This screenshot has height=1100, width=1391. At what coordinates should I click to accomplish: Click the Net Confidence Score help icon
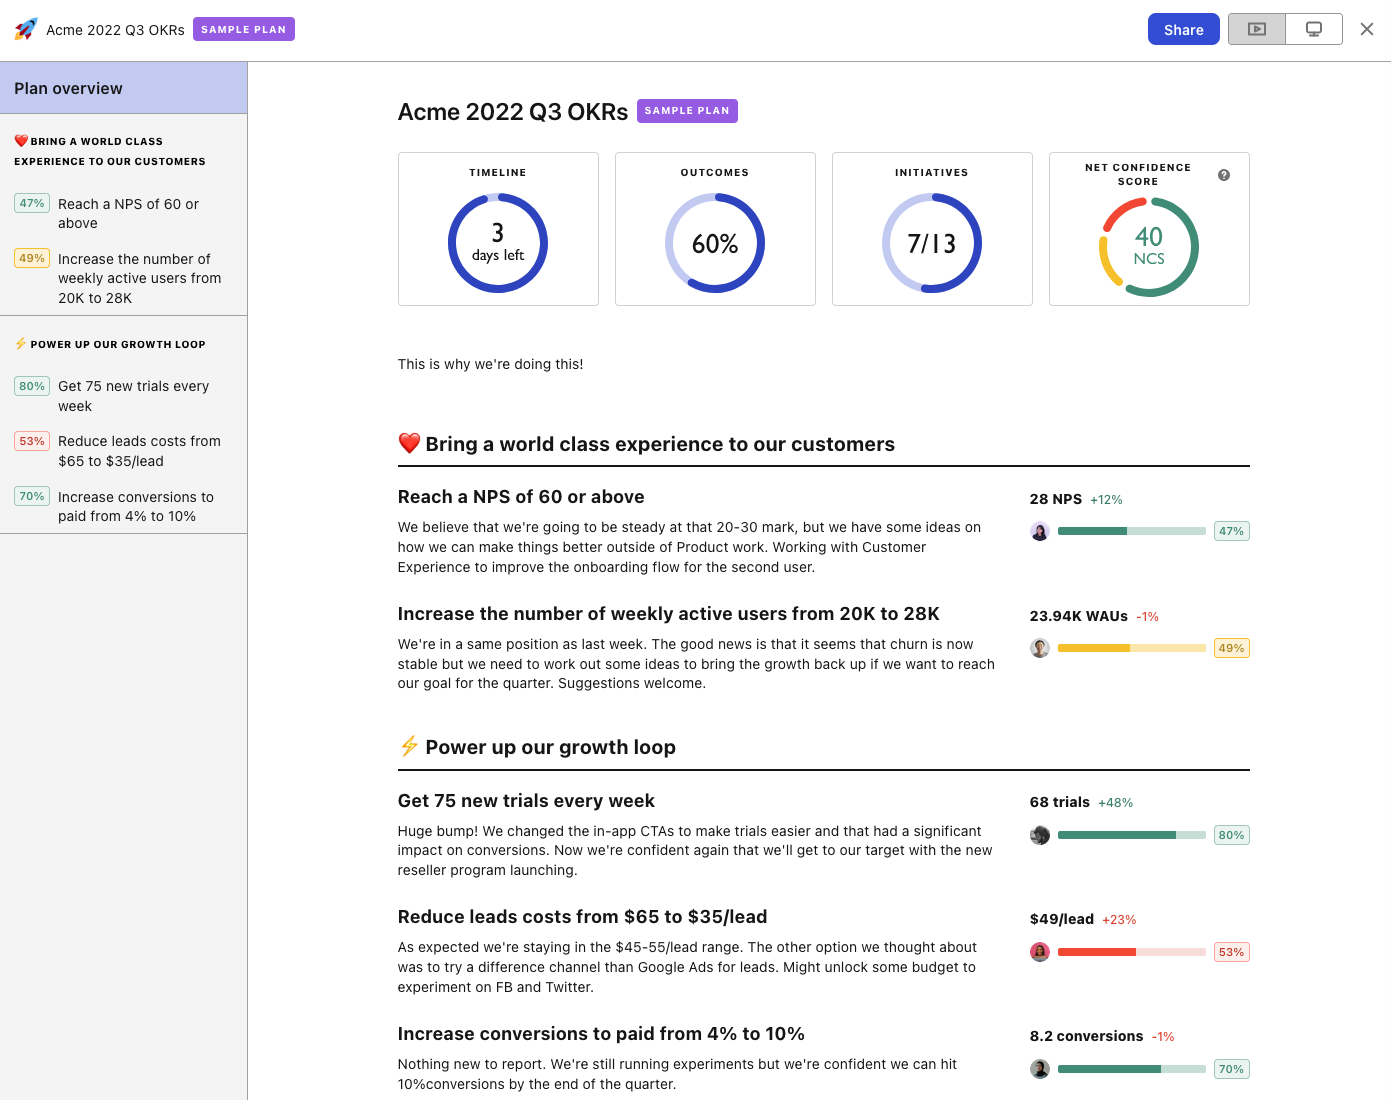[1224, 175]
